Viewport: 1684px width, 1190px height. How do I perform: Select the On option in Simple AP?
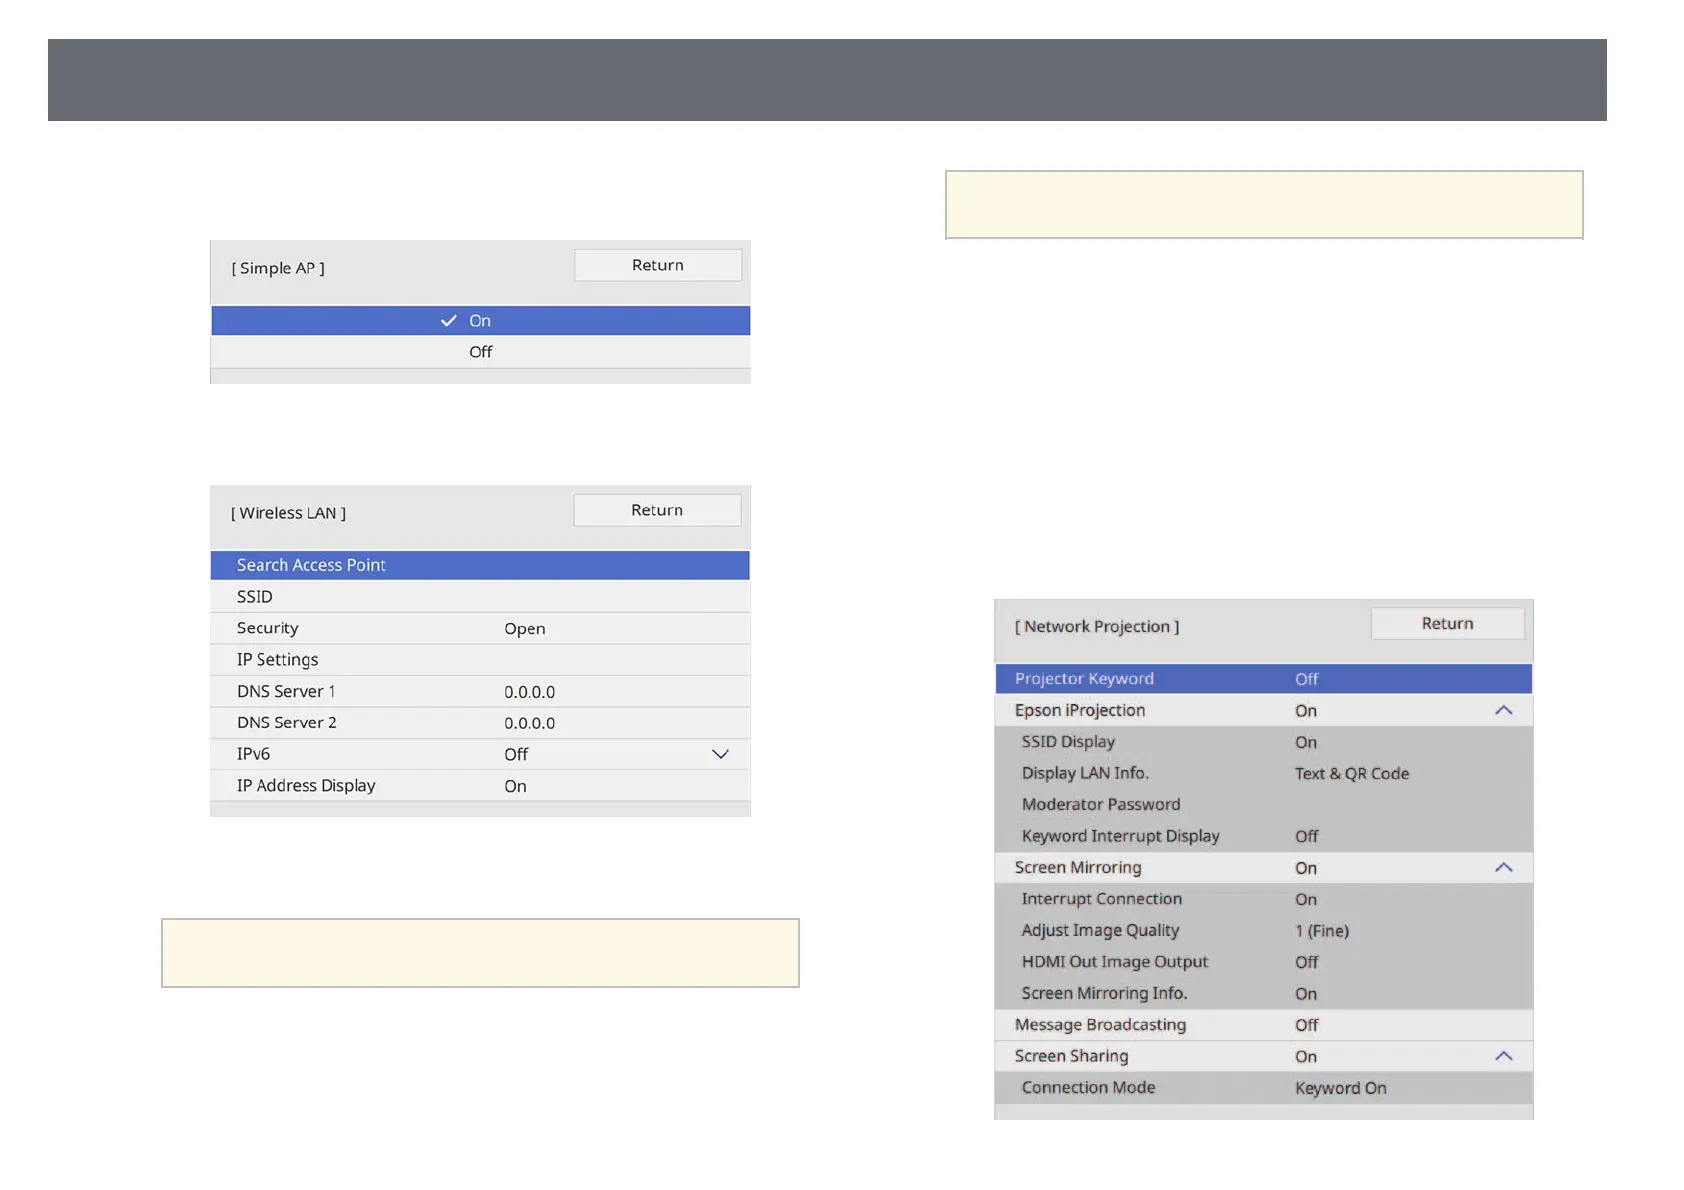click(480, 321)
